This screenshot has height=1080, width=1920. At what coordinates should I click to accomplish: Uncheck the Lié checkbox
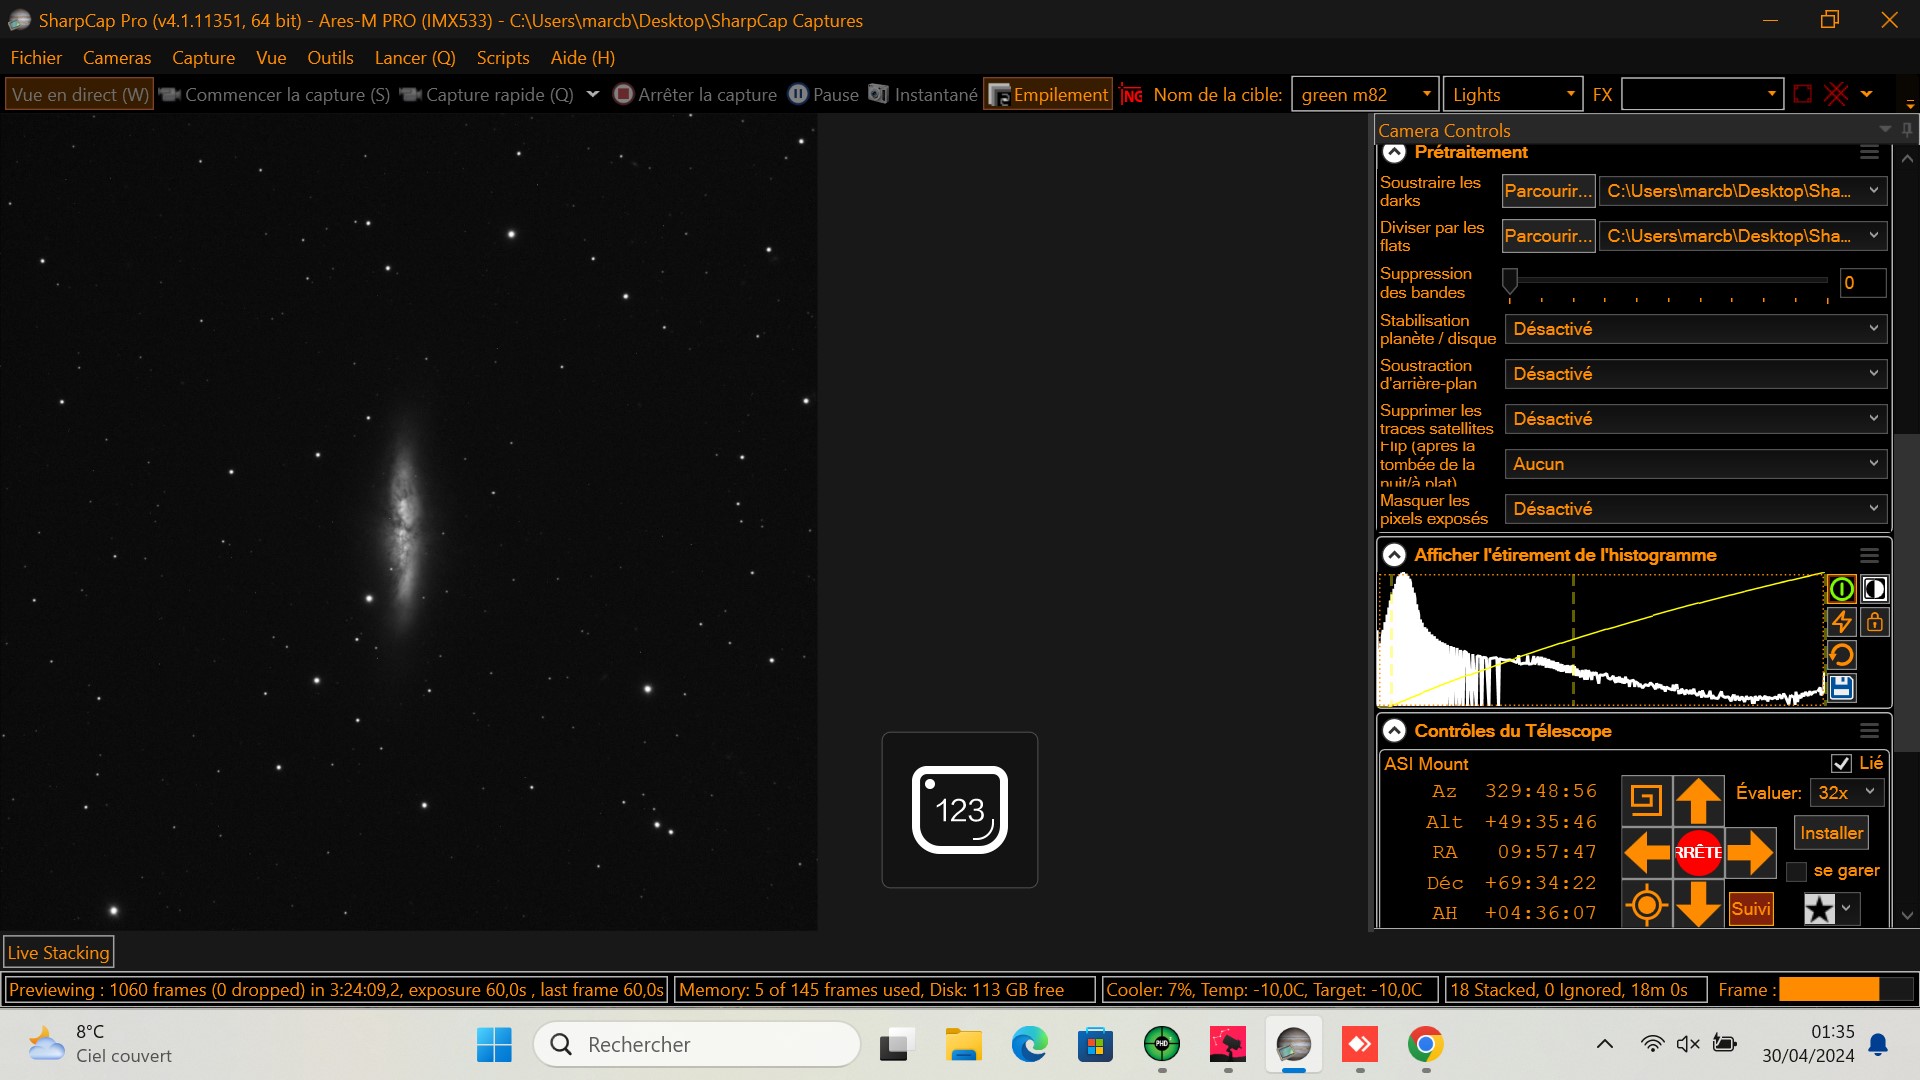[x=1841, y=763]
